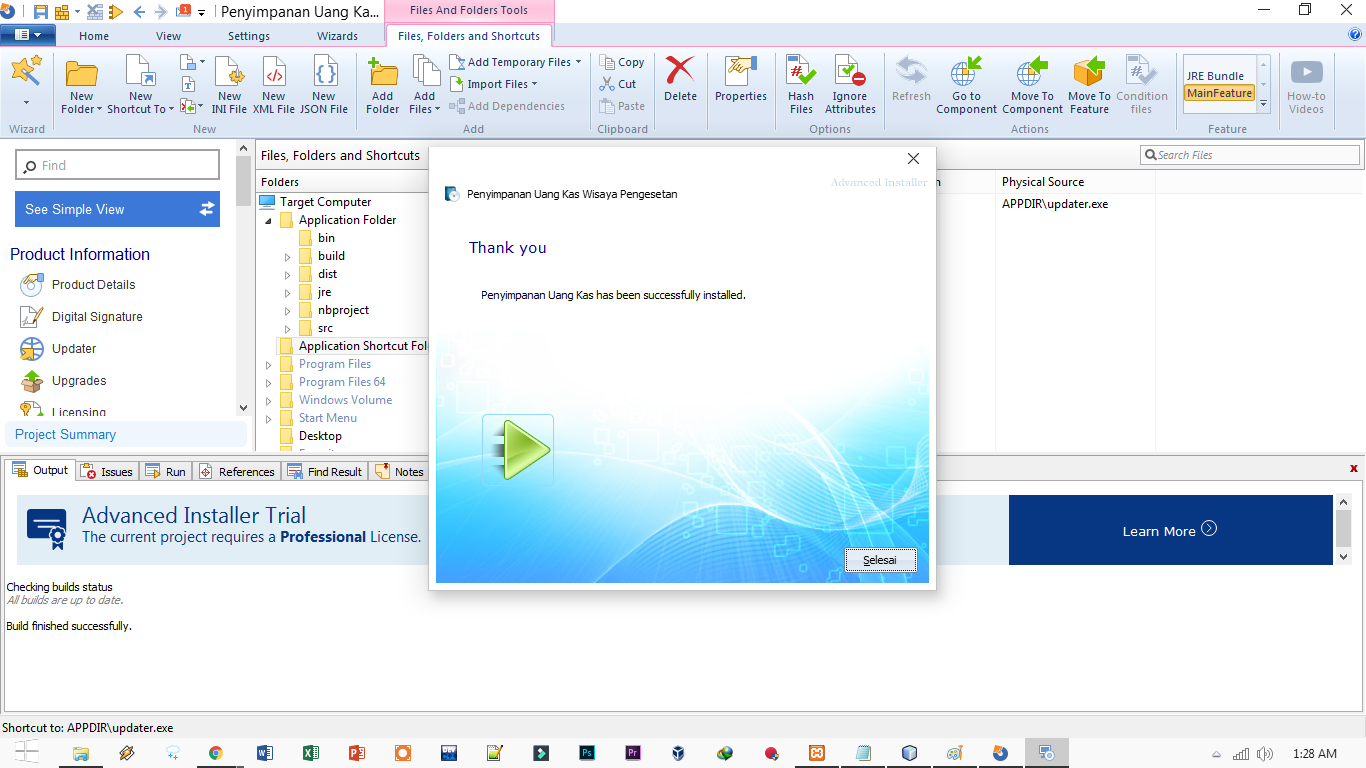Click the Move To Component icon
The width and height of the screenshot is (1366, 768).
(x=1030, y=72)
